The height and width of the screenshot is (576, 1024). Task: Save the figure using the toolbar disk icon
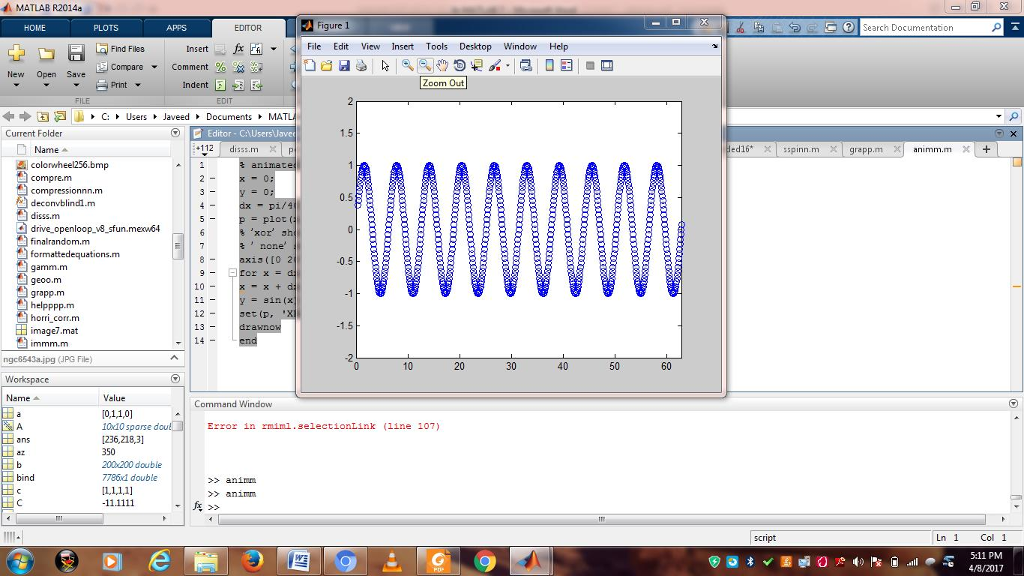345,66
